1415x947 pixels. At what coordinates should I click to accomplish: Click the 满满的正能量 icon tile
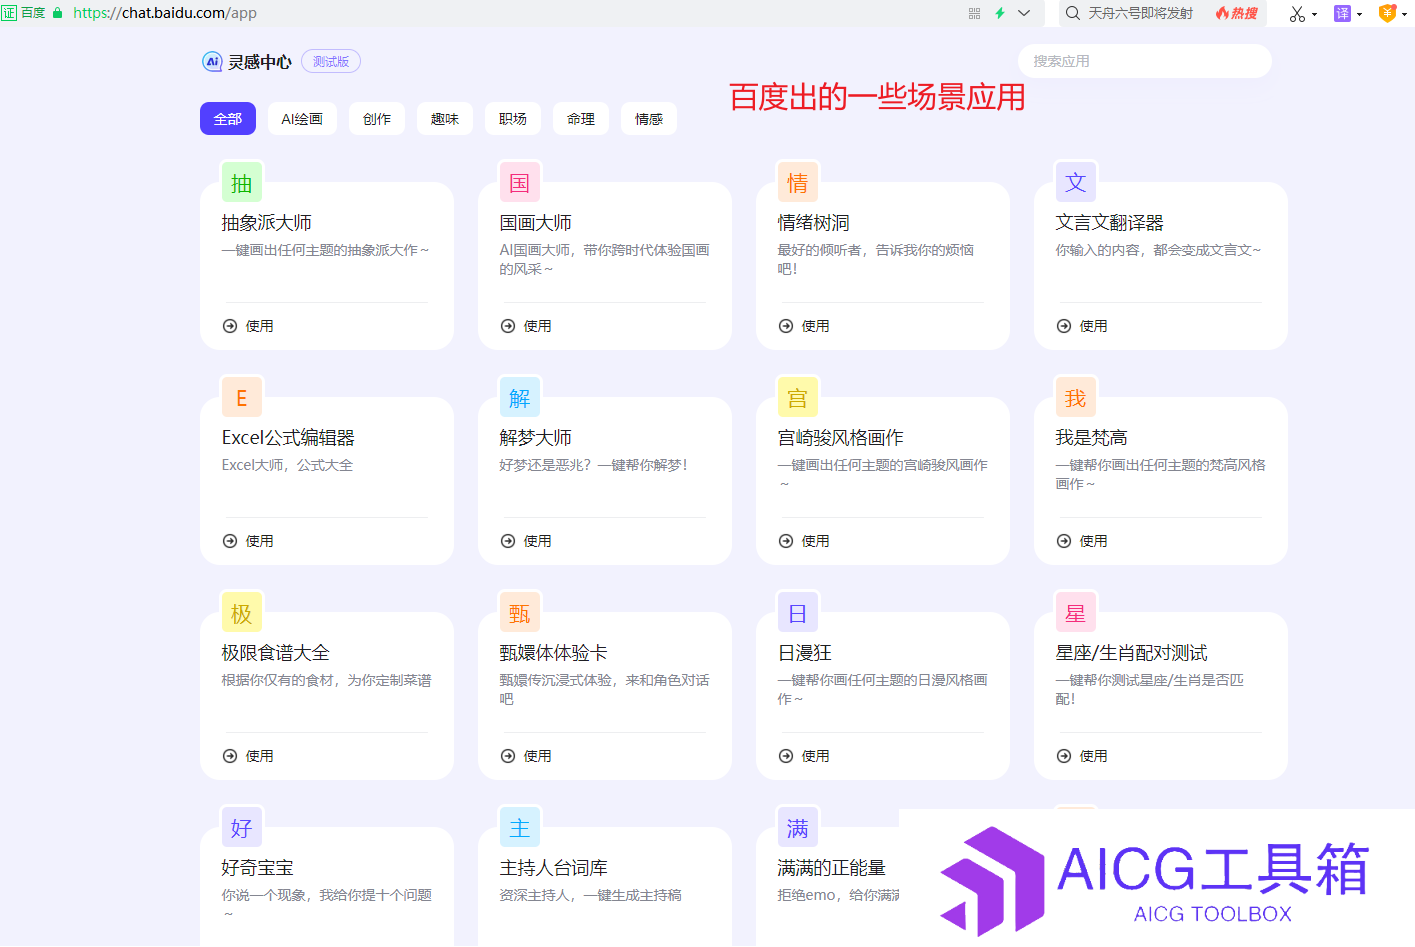point(798,828)
